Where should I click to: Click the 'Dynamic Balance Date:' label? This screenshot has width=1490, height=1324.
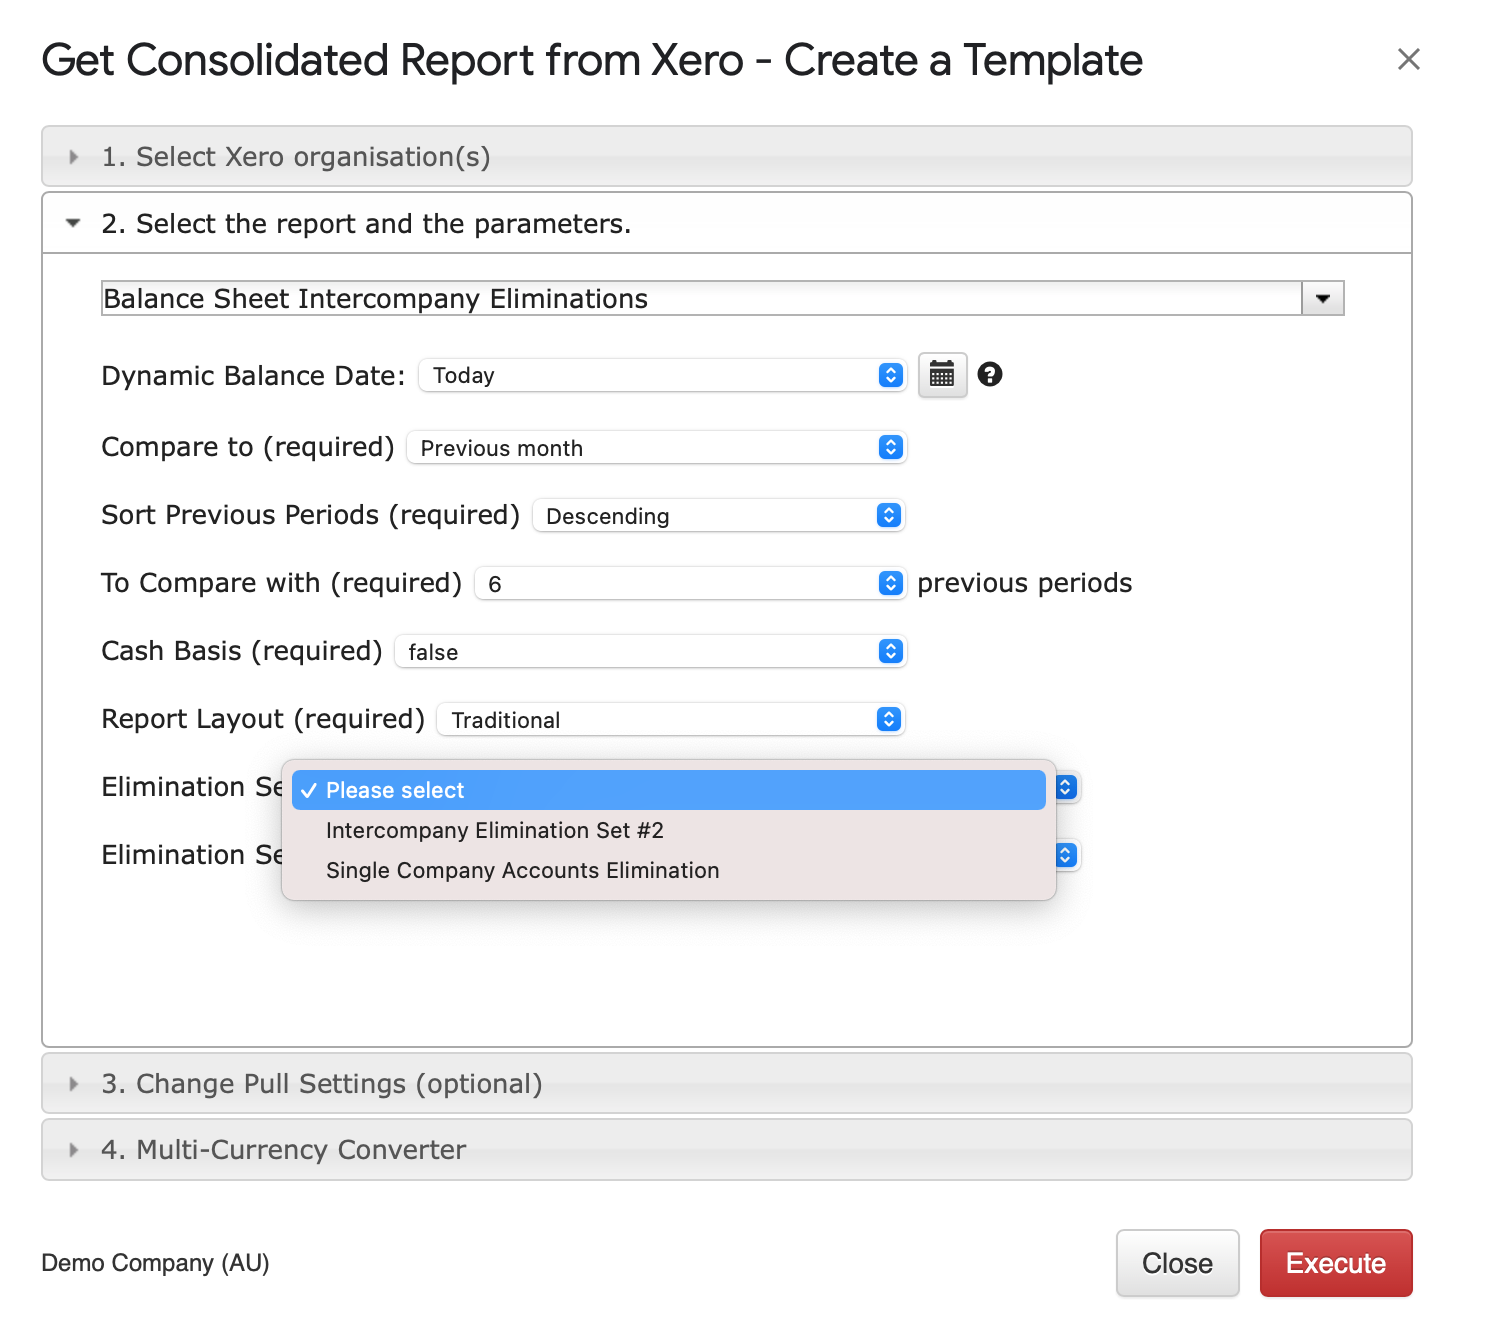253,376
